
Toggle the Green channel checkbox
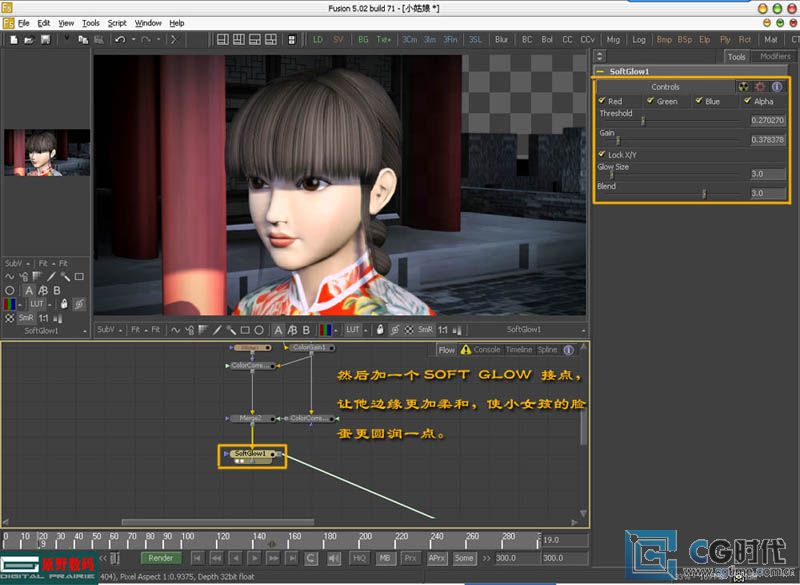point(651,100)
